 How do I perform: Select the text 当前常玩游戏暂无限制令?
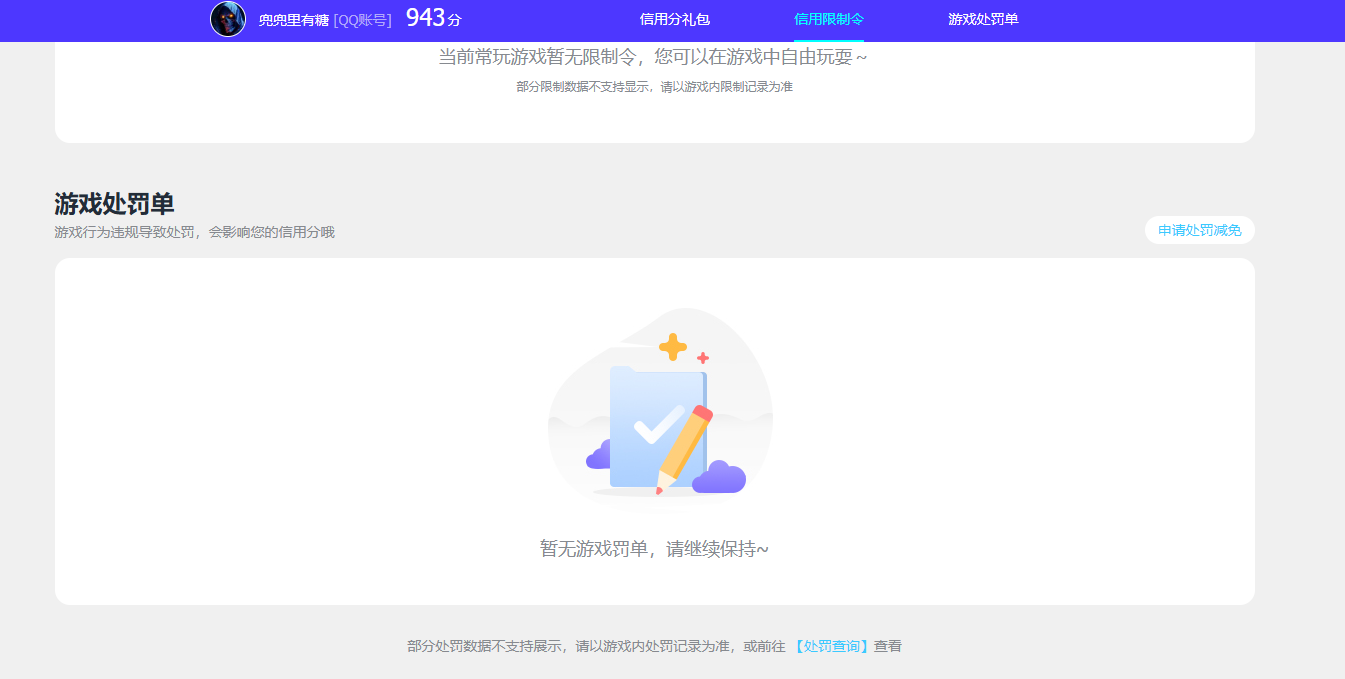click(537, 57)
